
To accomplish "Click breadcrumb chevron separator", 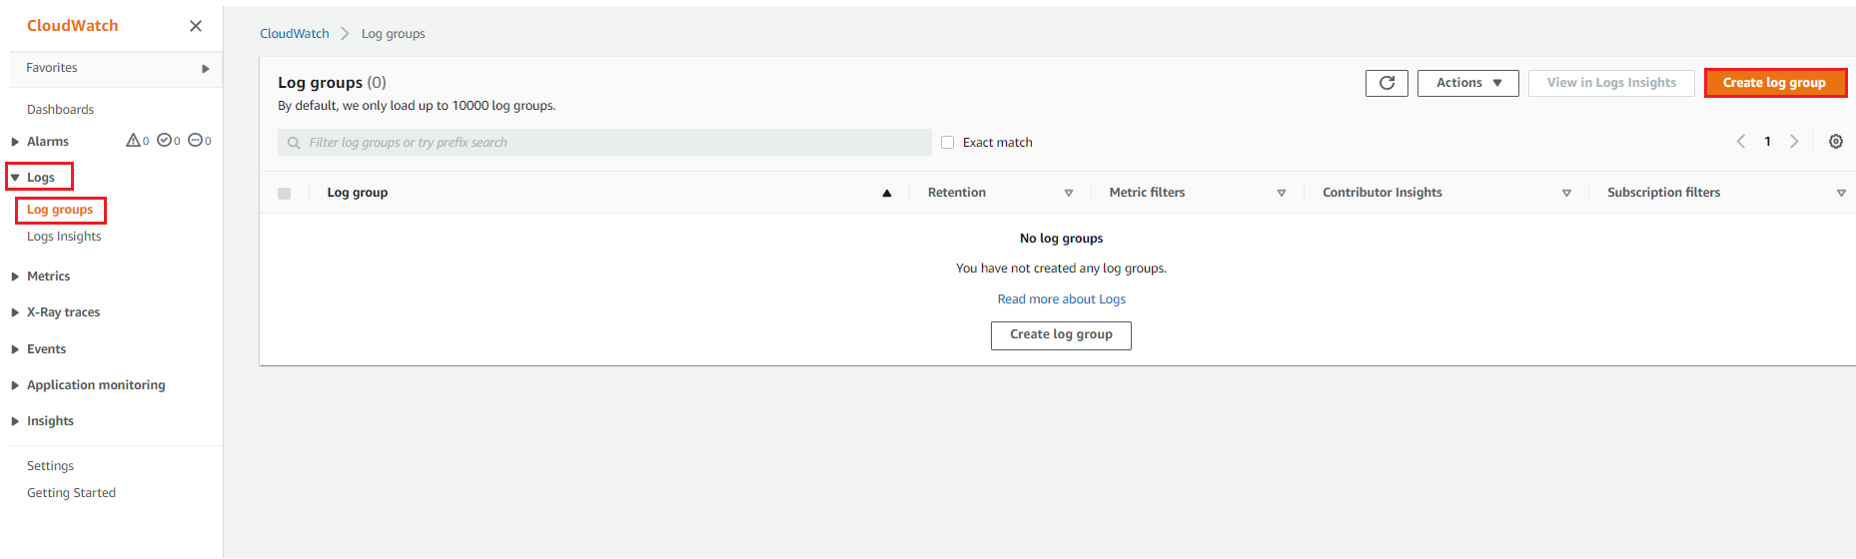I will point(345,34).
